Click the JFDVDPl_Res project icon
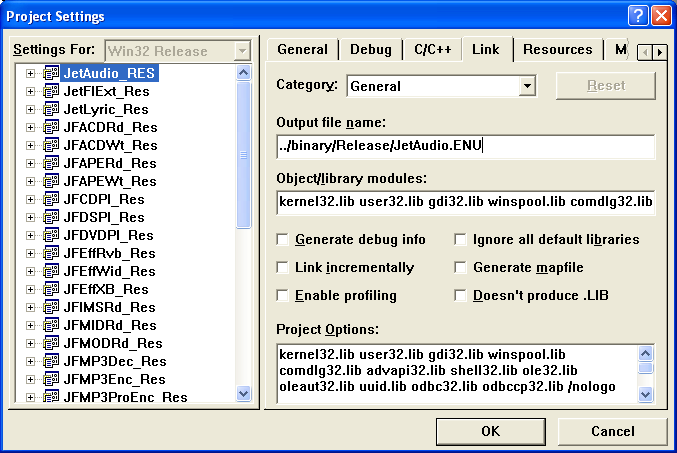The width and height of the screenshot is (677, 453). [51, 235]
